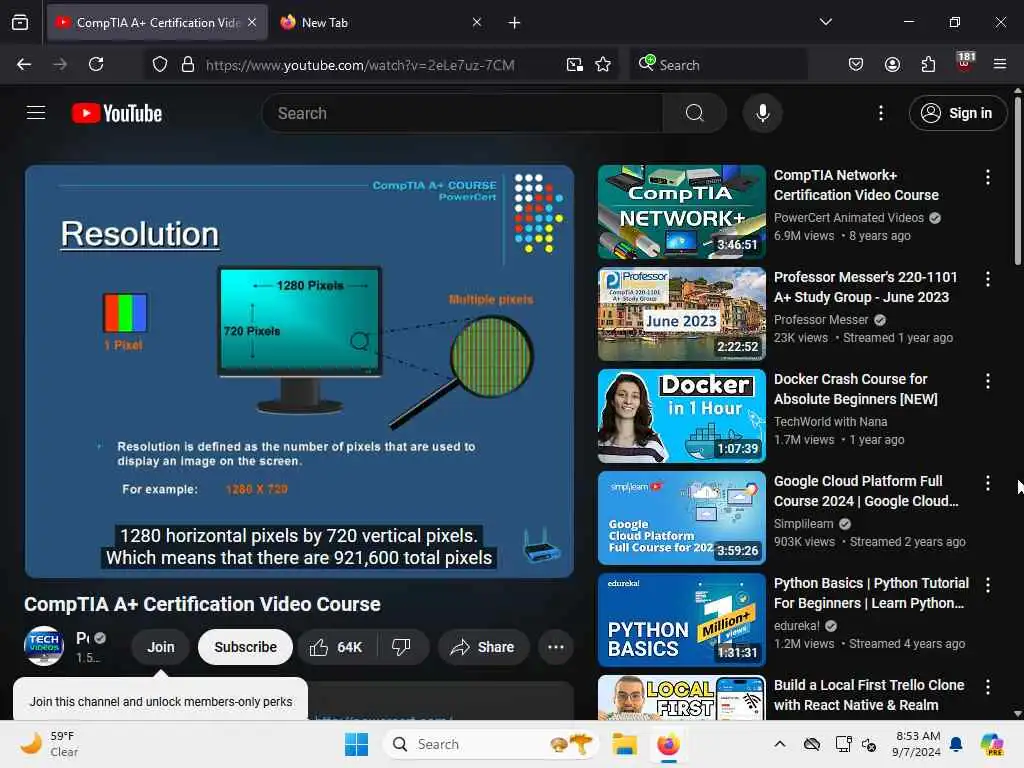
Task: Share the CompTIA A+ video
Action: coord(483,647)
